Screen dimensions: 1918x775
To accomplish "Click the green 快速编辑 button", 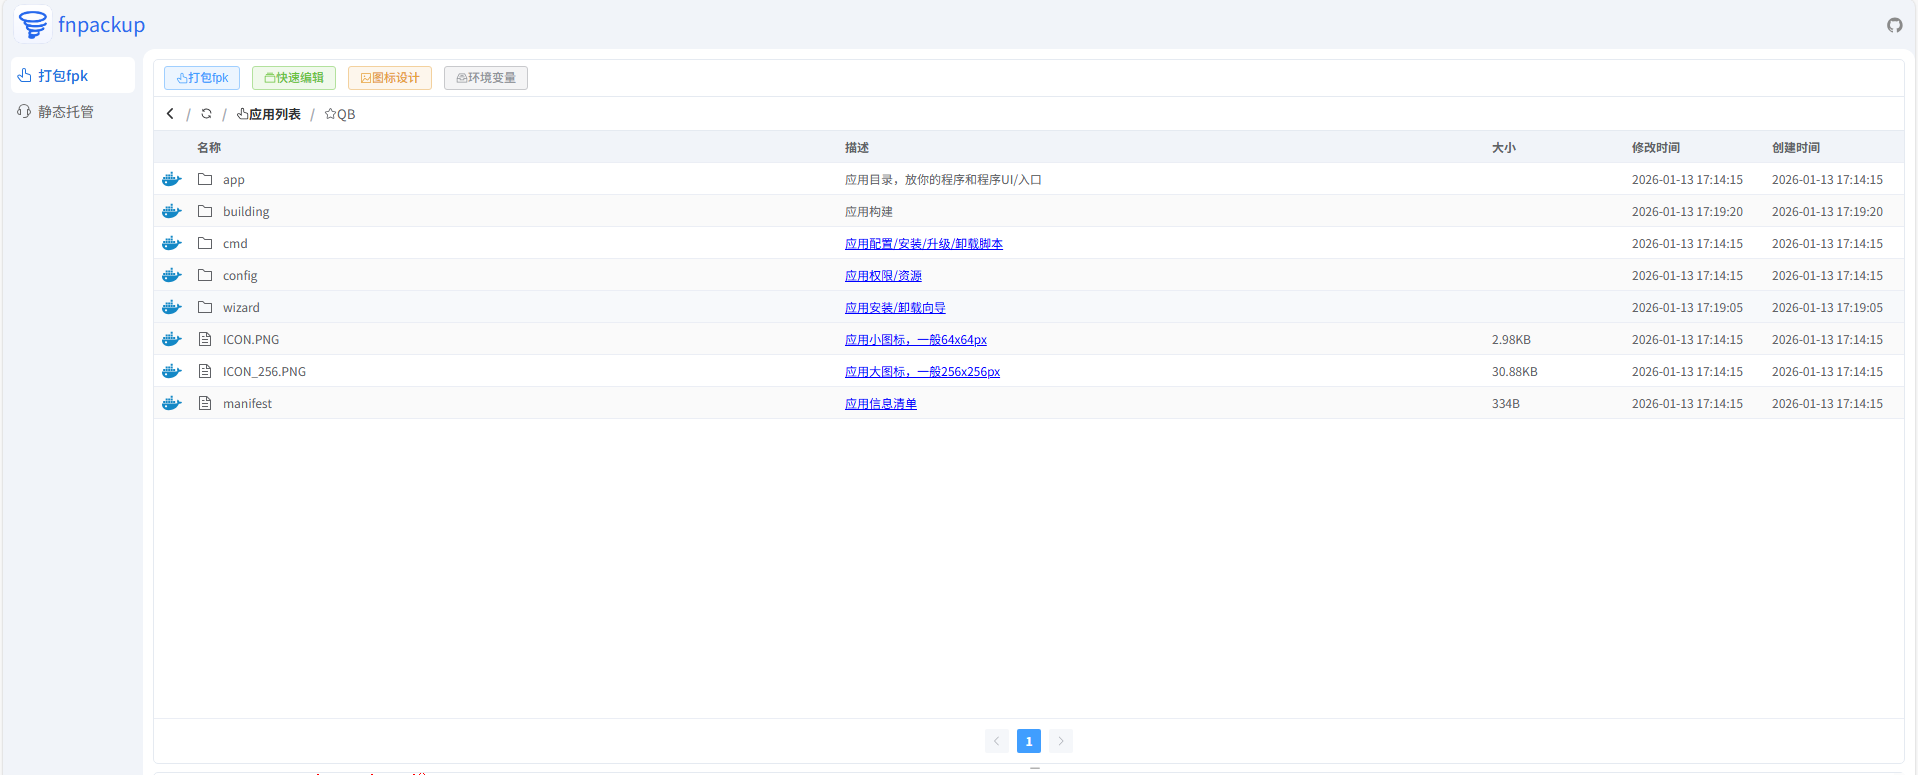I will point(294,78).
